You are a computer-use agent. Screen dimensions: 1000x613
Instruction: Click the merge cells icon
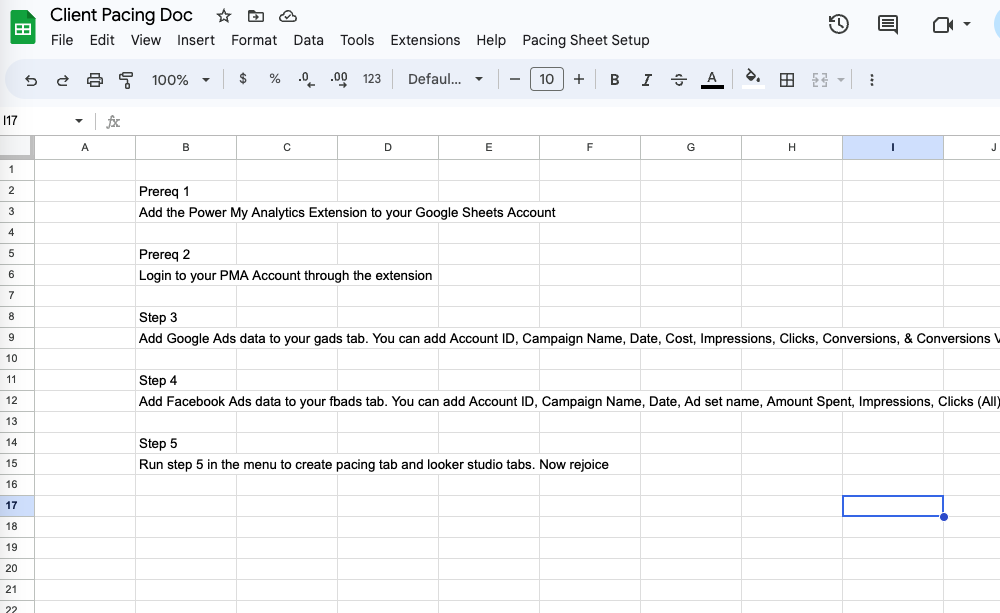(x=820, y=80)
